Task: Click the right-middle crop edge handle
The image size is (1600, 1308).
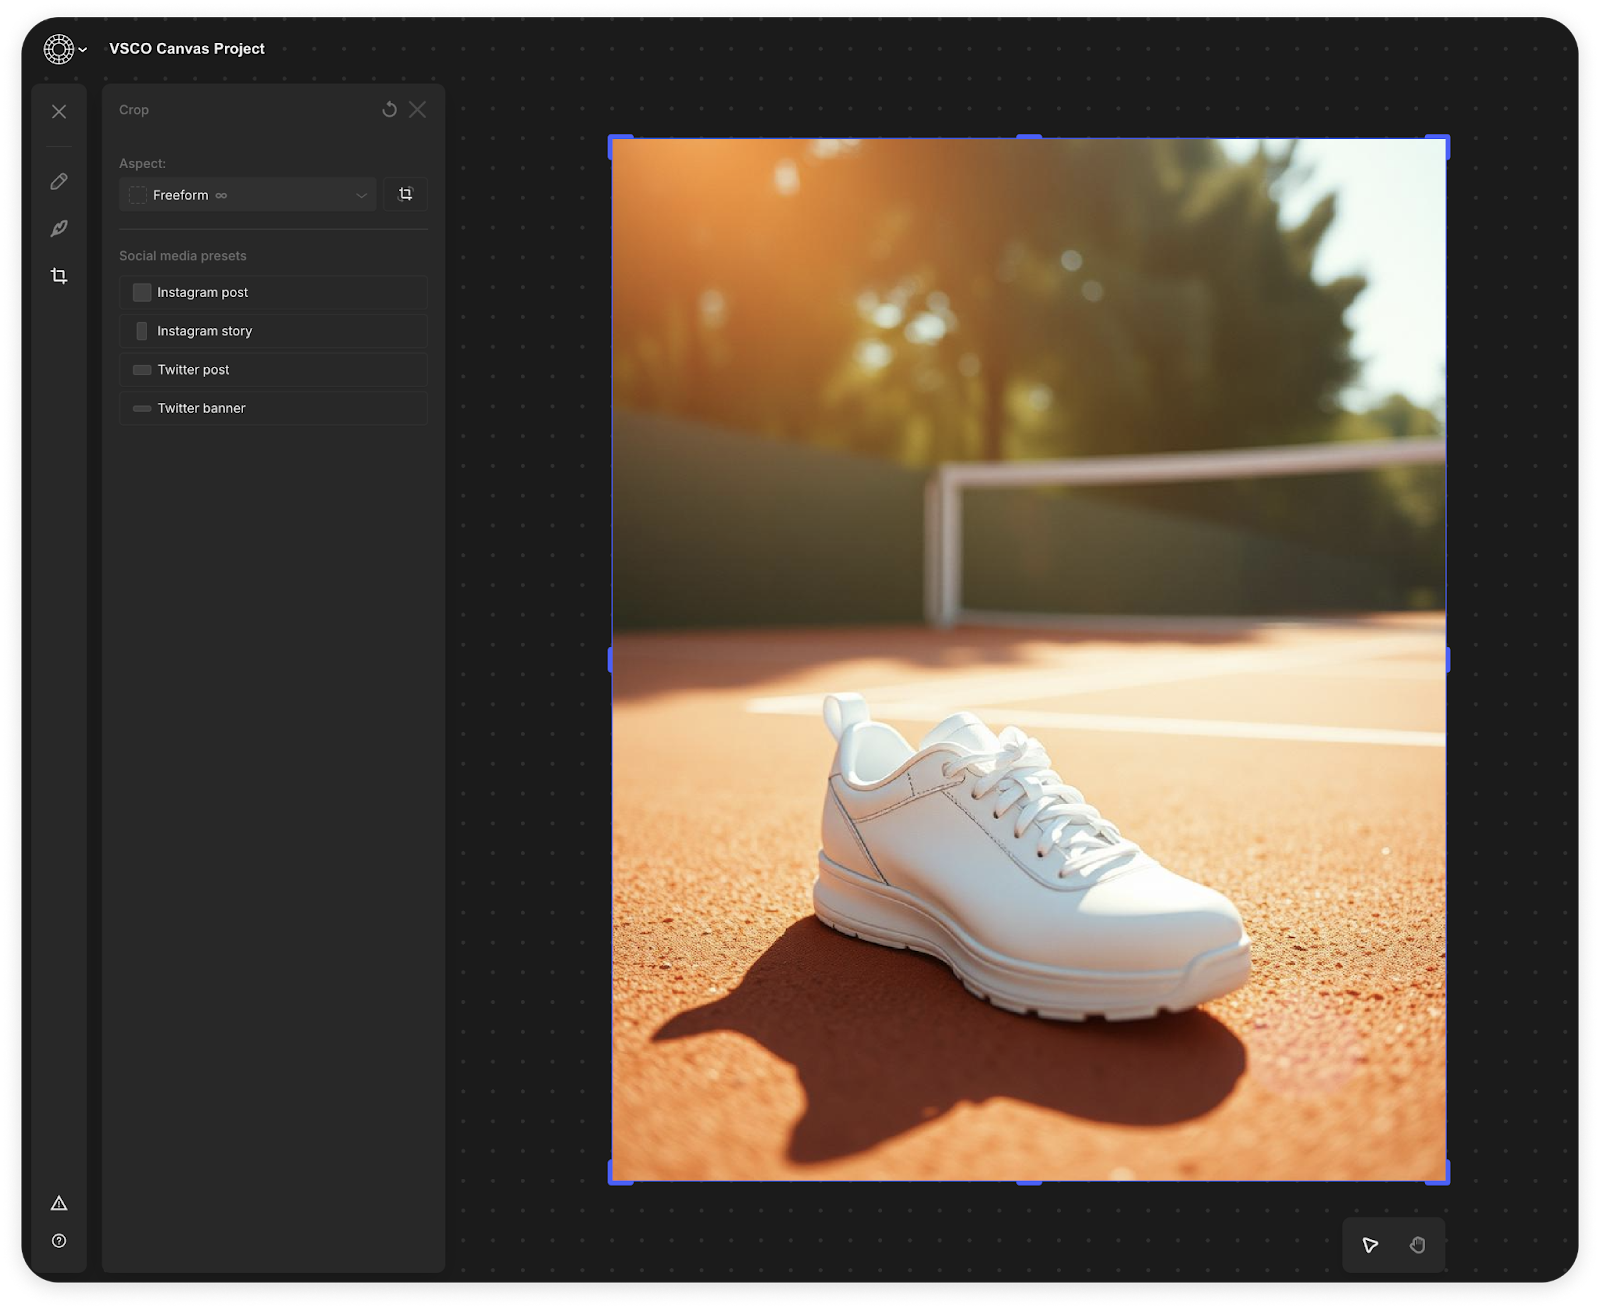Action: pyautogui.click(x=1447, y=659)
